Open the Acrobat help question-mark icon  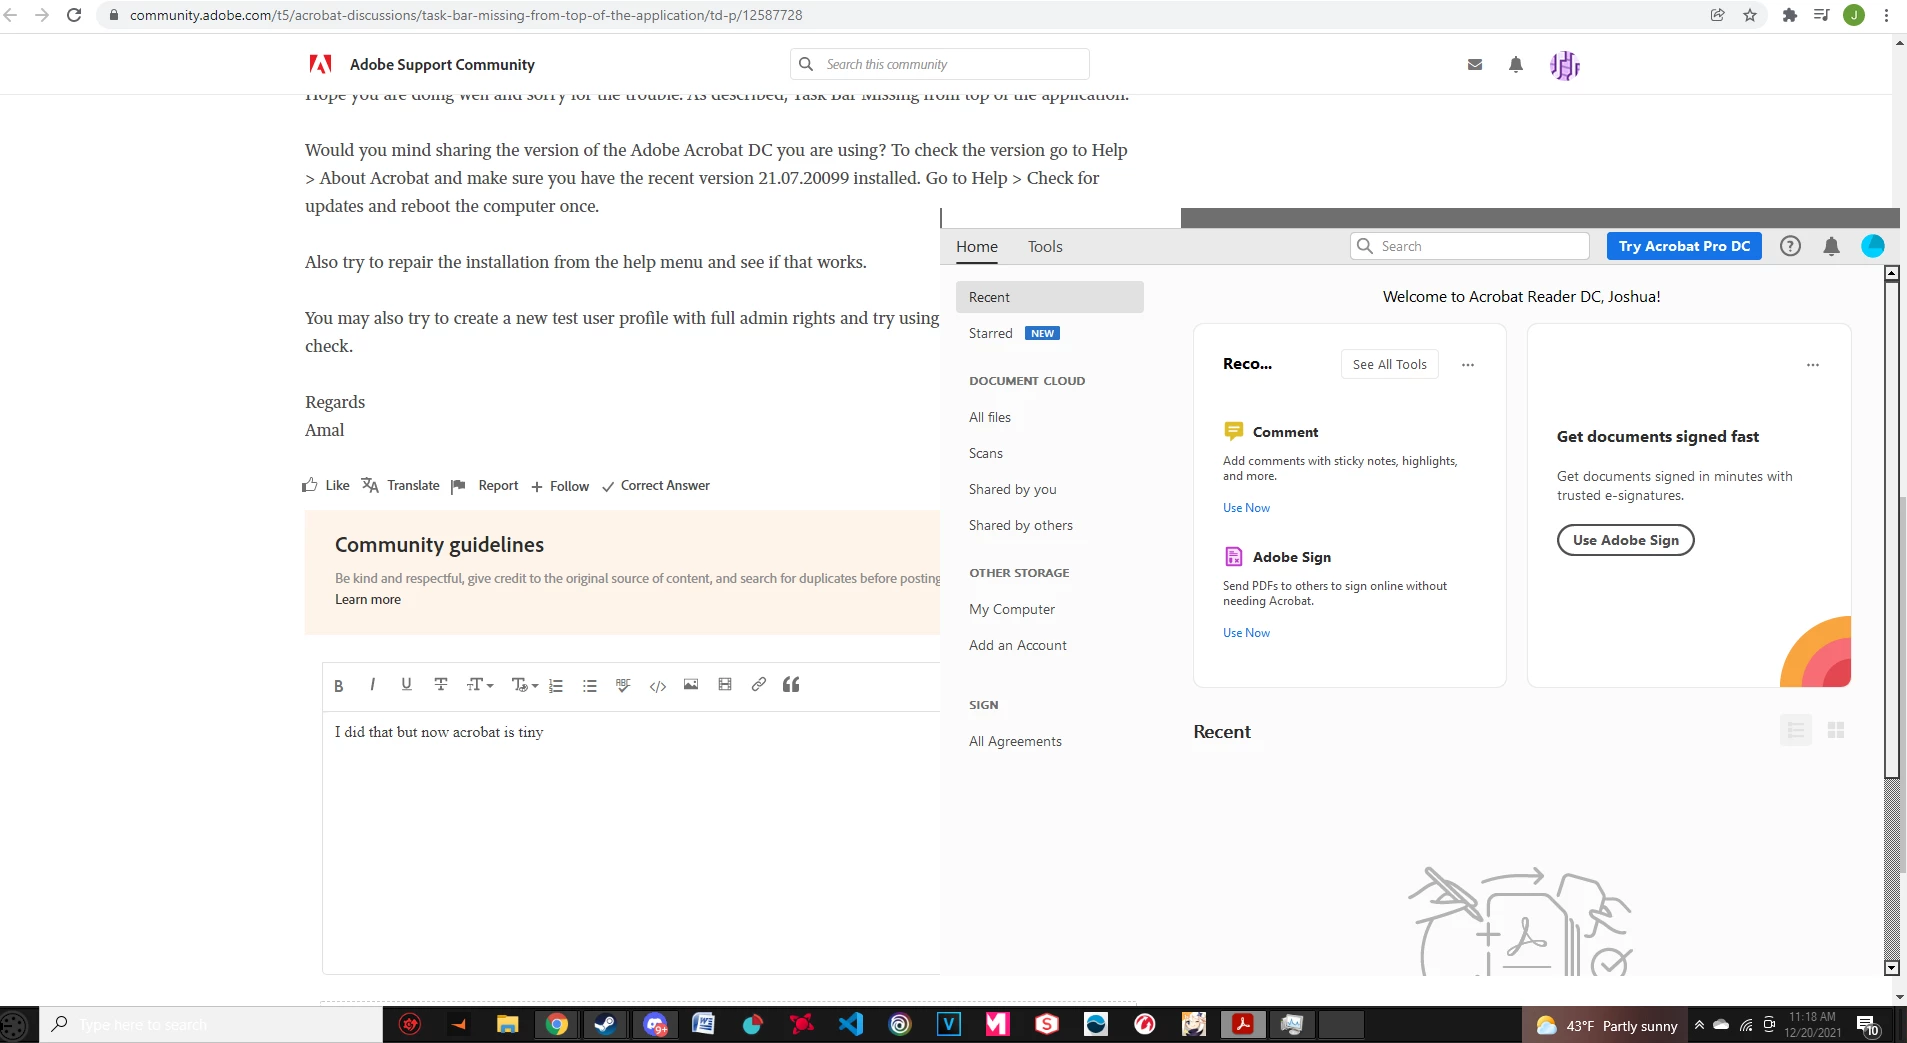1790,246
